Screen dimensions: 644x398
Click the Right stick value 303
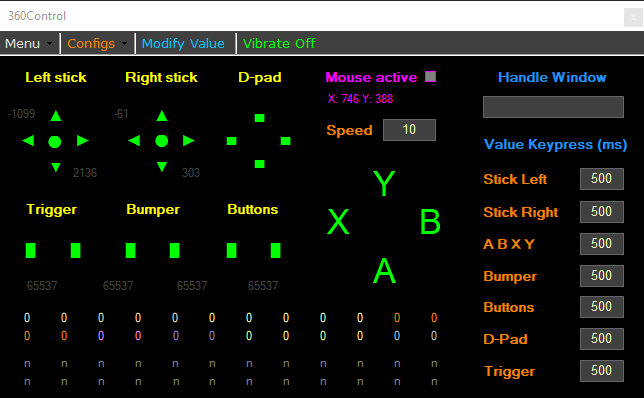pyautogui.click(x=191, y=173)
